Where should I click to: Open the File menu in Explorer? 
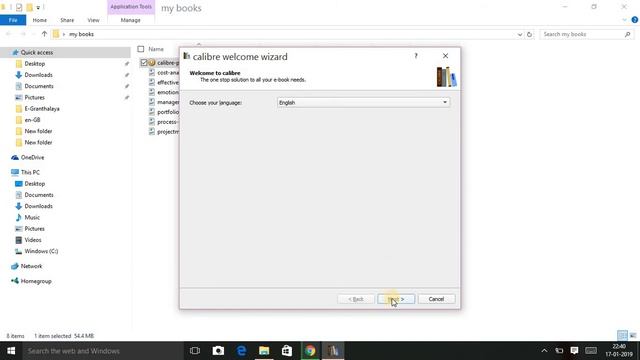click(x=13, y=20)
